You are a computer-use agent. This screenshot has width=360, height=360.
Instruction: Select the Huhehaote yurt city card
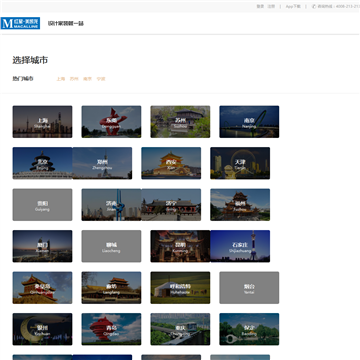(x=180, y=288)
